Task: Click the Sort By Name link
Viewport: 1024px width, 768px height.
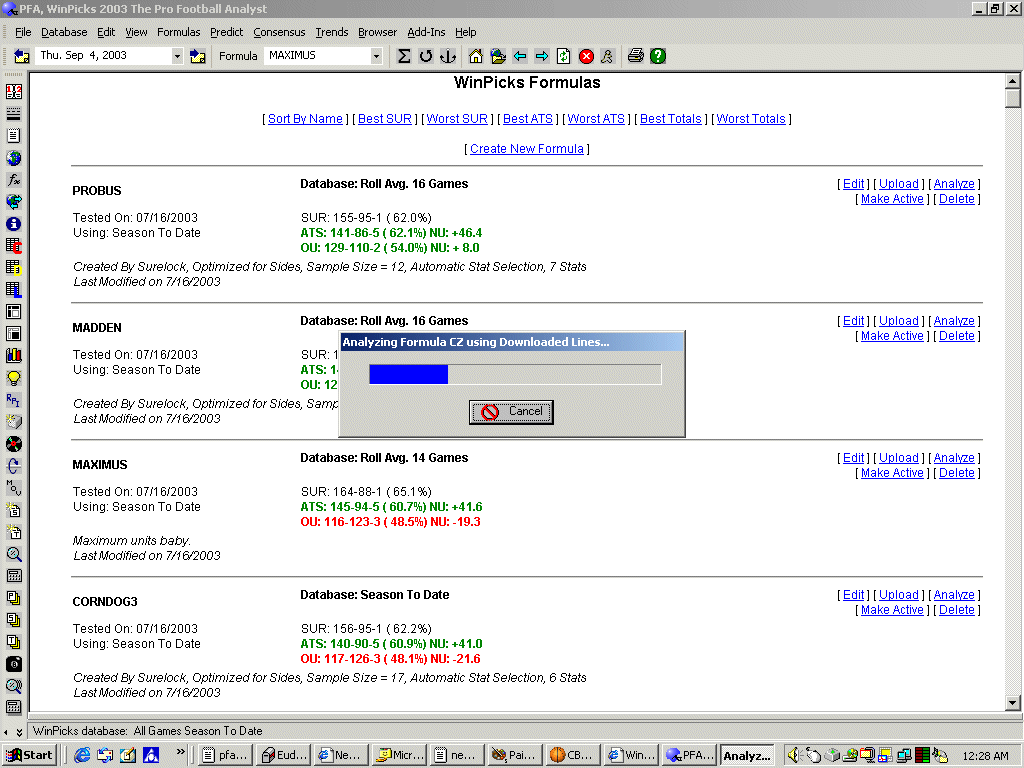Action: 305,119
